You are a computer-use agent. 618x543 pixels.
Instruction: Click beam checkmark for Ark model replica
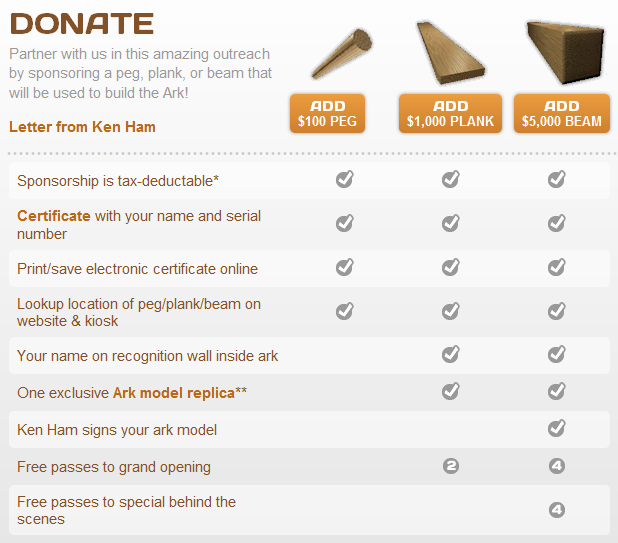[x=557, y=391]
